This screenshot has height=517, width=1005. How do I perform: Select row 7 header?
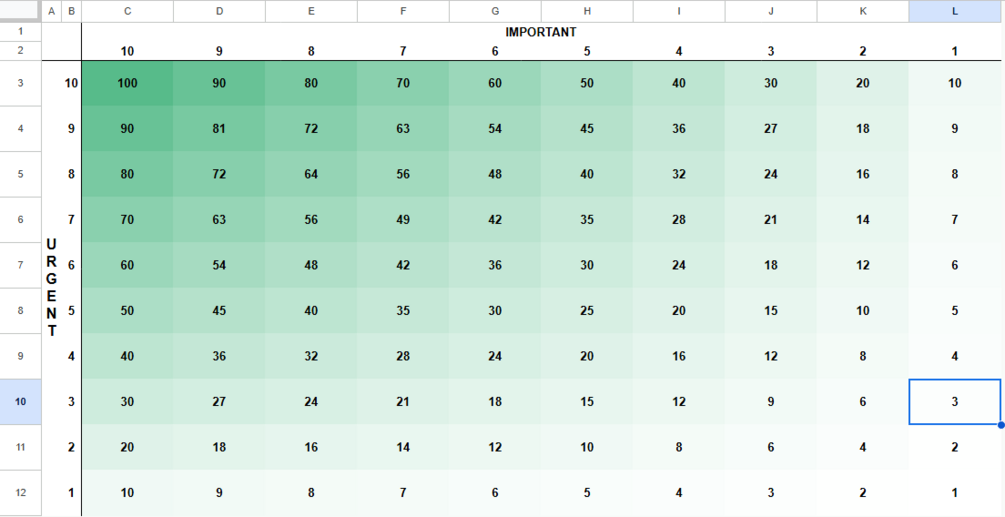pyautogui.click(x=21, y=265)
